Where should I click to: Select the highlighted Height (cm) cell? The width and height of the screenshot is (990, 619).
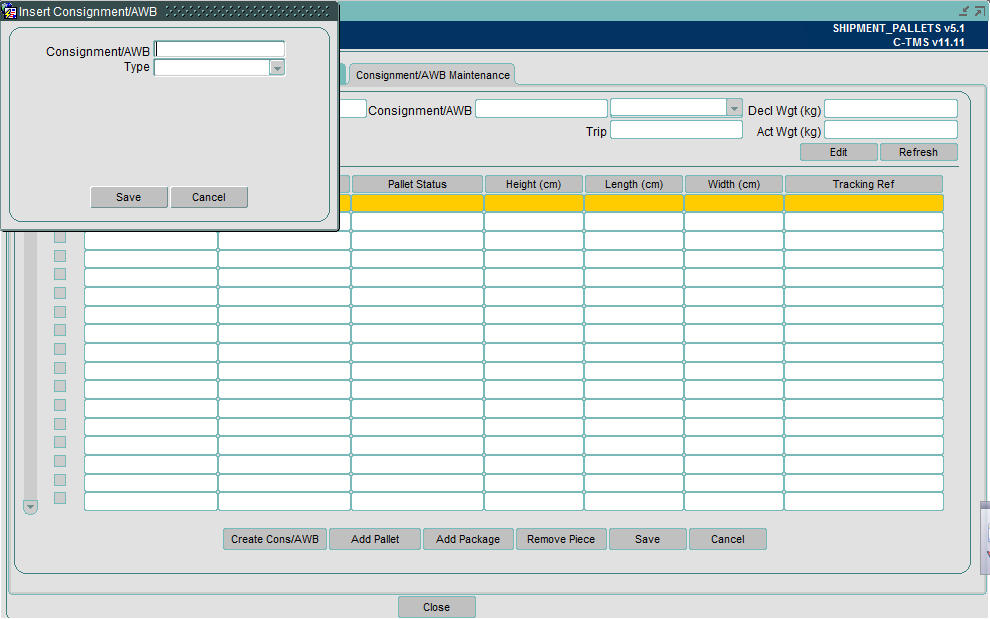534,203
